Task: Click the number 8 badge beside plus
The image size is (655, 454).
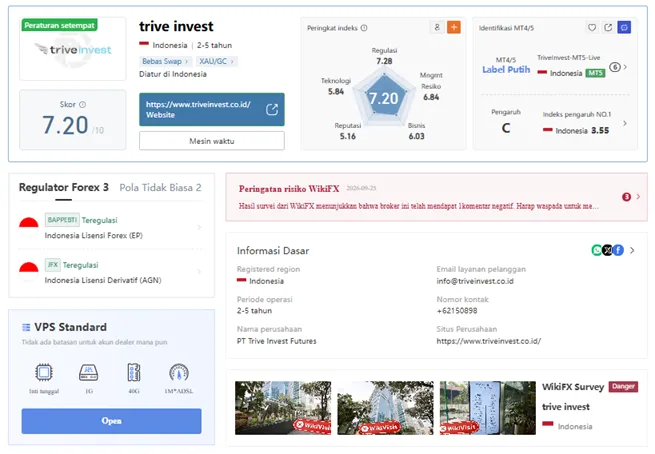Action: click(437, 28)
